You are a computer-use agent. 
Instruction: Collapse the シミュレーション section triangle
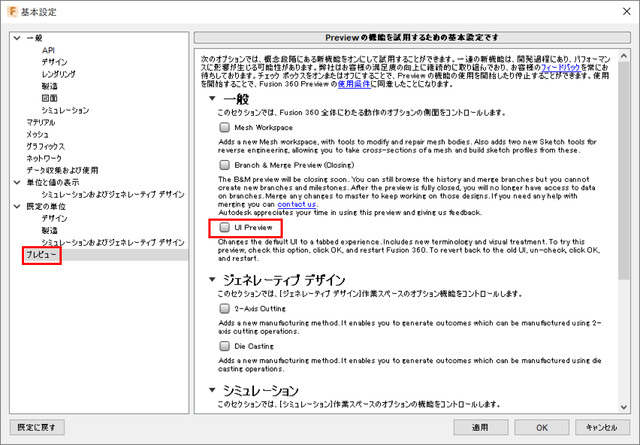click(212, 390)
